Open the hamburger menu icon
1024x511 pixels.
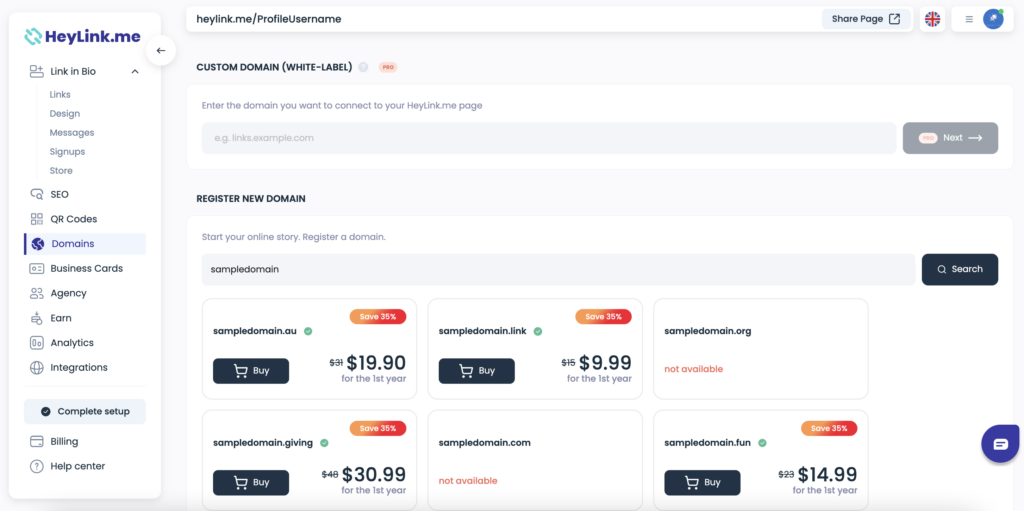click(969, 20)
